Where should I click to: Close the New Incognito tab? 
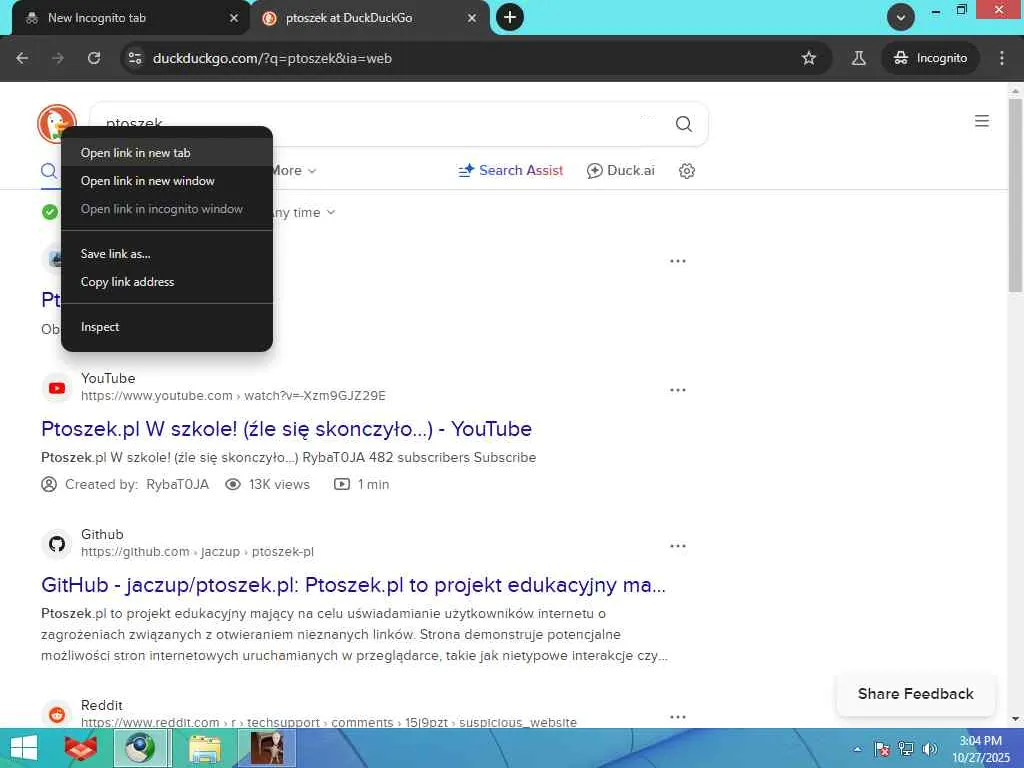click(234, 18)
